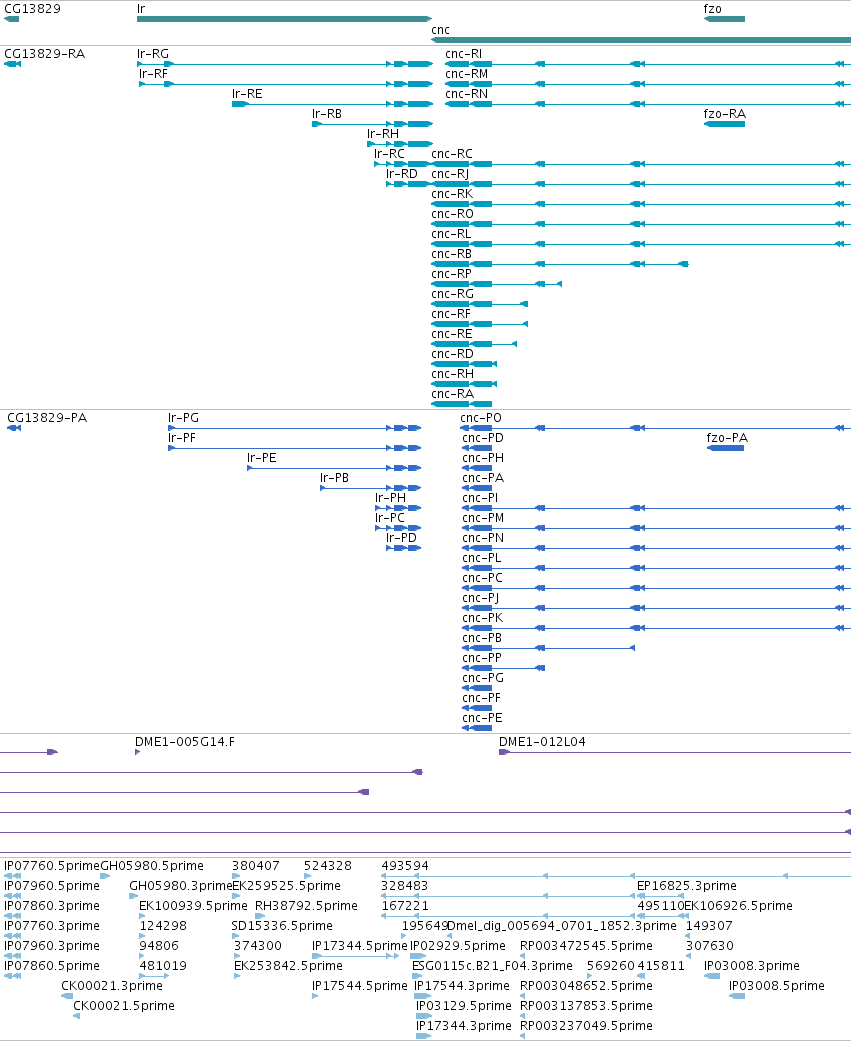Click protein cnc-PO label

pos(481,418)
